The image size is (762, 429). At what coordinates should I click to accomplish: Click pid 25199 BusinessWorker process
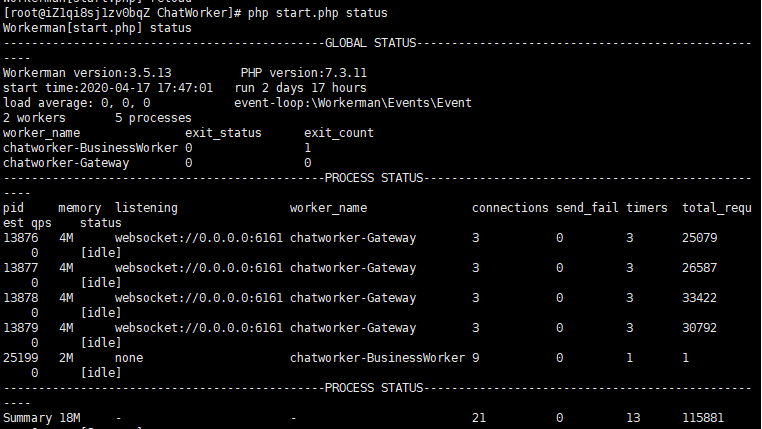[20, 359]
